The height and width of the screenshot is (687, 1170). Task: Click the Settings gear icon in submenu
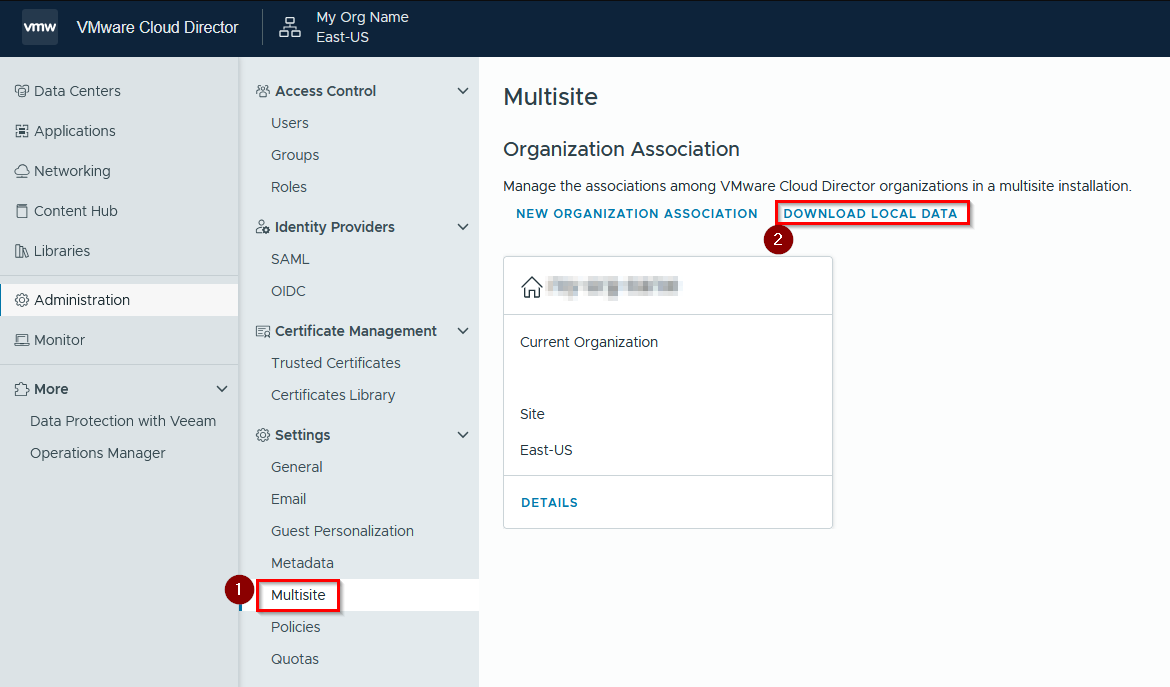coord(263,435)
